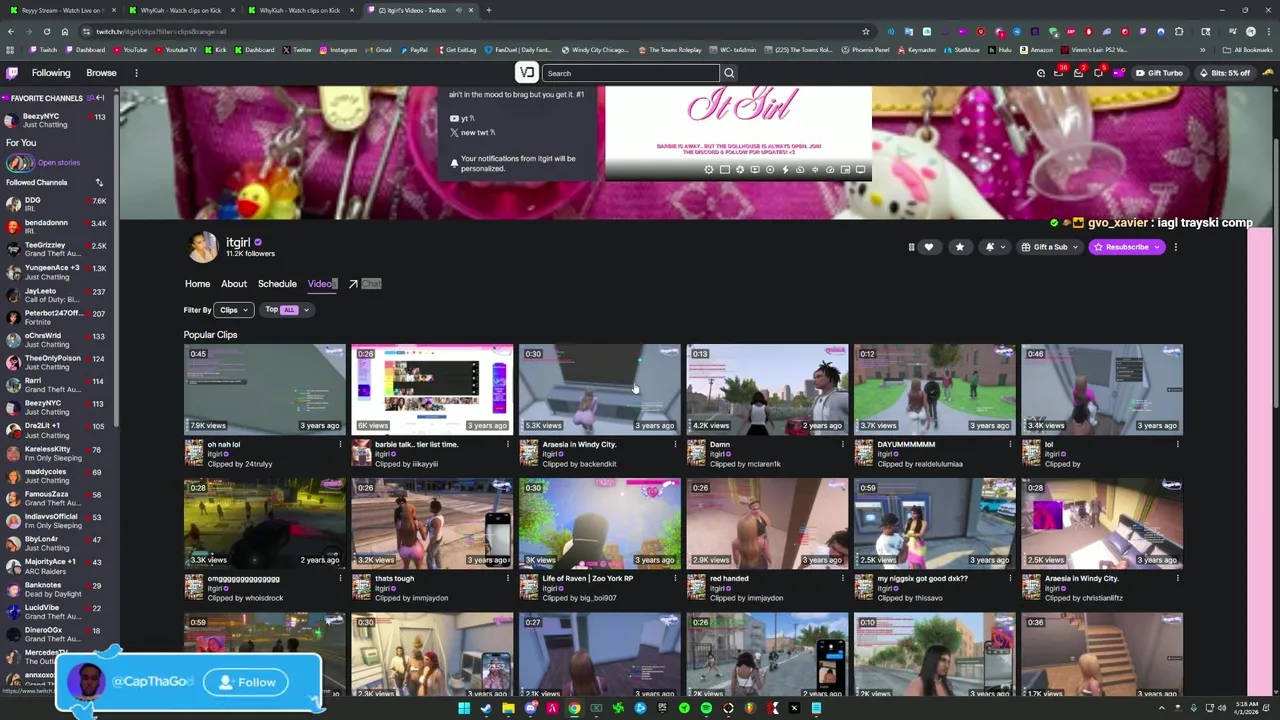
Task: Click the search magnifier button
Action: tap(729, 73)
